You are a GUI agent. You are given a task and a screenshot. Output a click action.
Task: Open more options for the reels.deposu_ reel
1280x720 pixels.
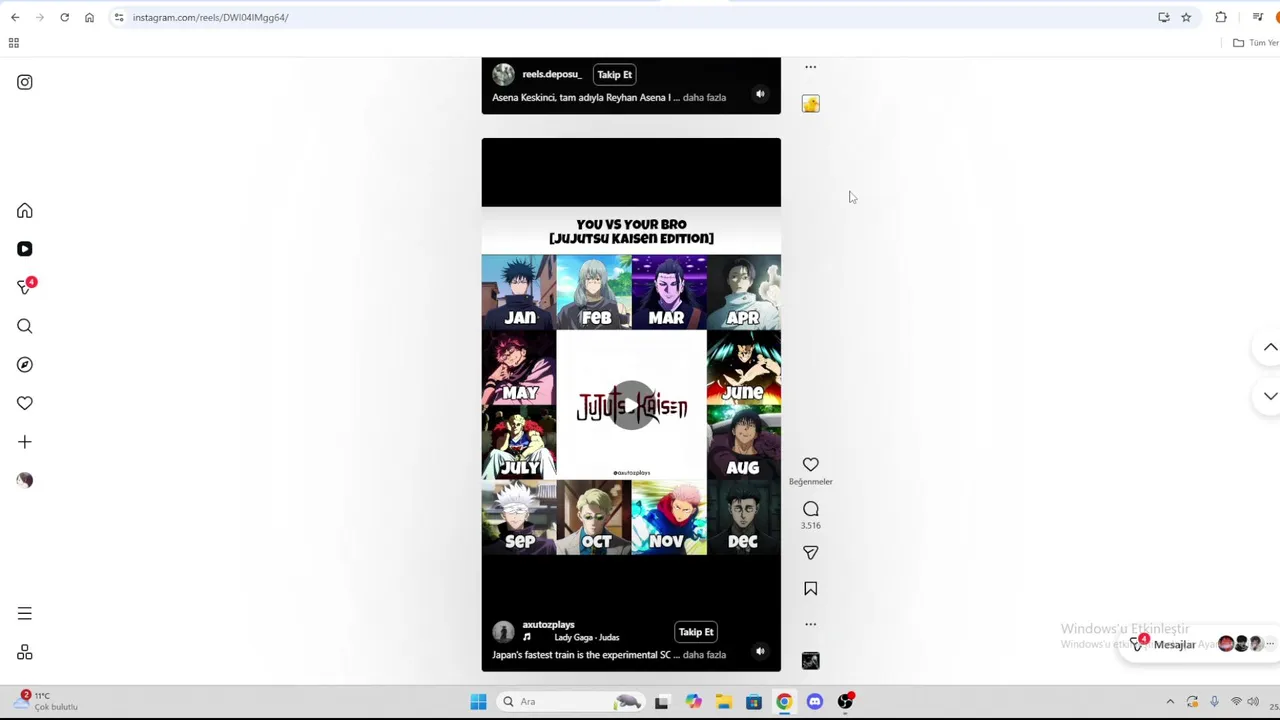coord(811,67)
